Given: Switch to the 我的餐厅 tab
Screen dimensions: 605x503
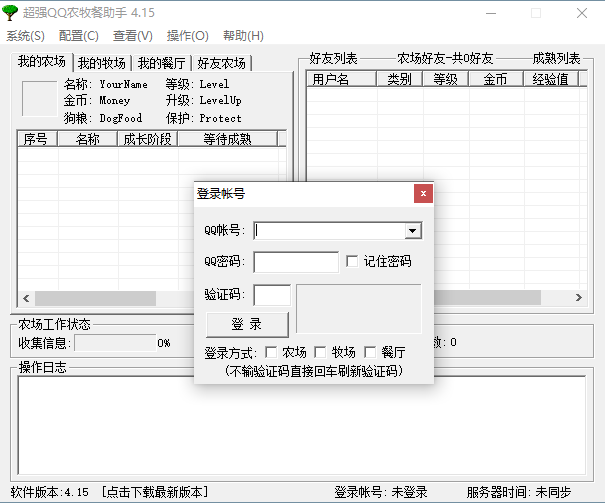Looking at the screenshot, I should [162, 63].
